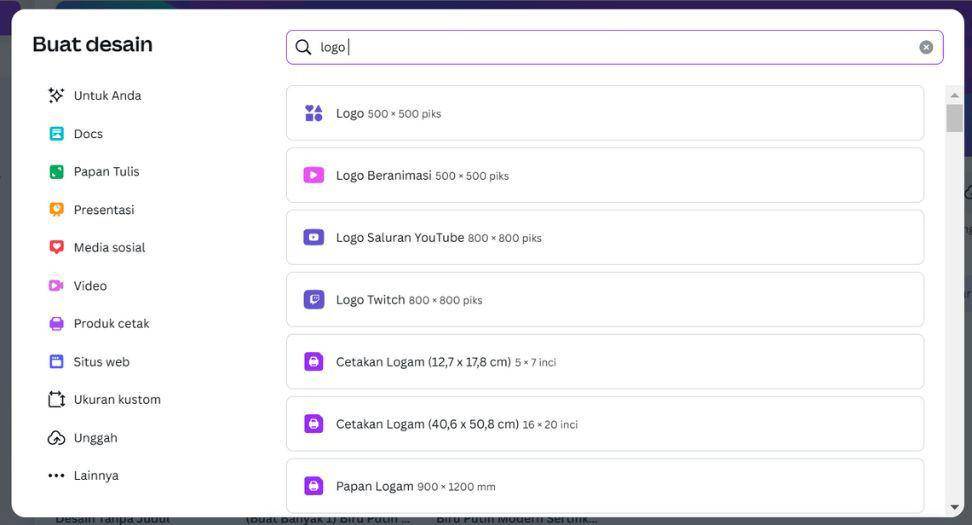Pick the Logo Twitch 800 × 800 result
This screenshot has width=972, height=525.
(x=605, y=299)
